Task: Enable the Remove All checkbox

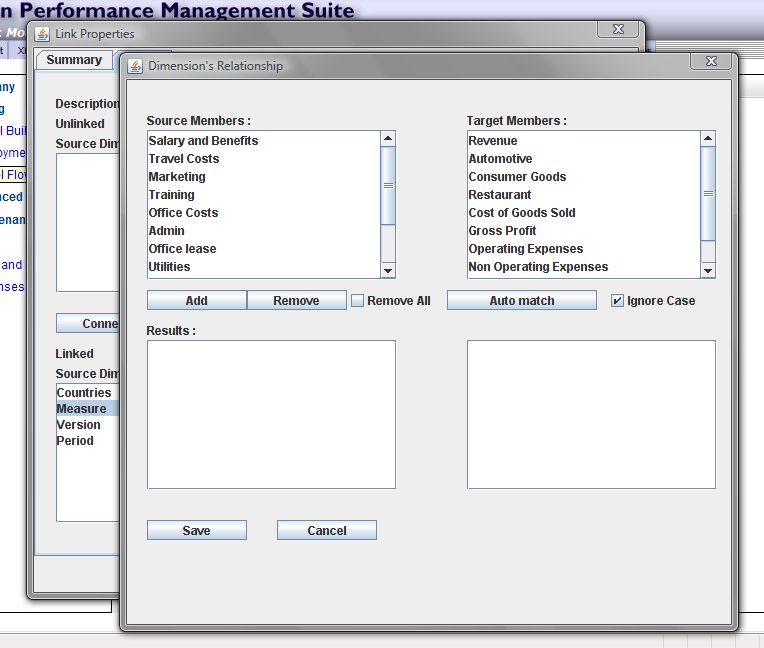Action: point(357,301)
